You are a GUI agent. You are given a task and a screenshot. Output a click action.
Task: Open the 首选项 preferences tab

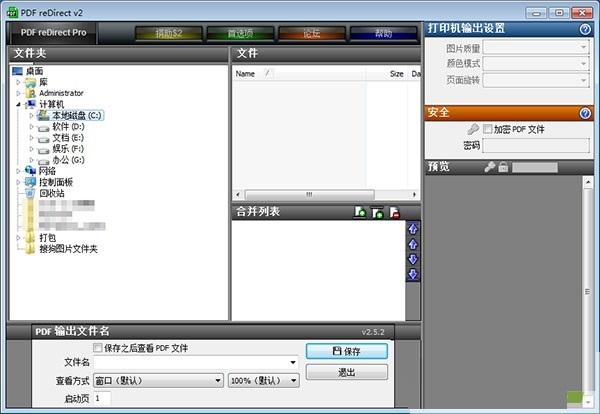(240, 34)
